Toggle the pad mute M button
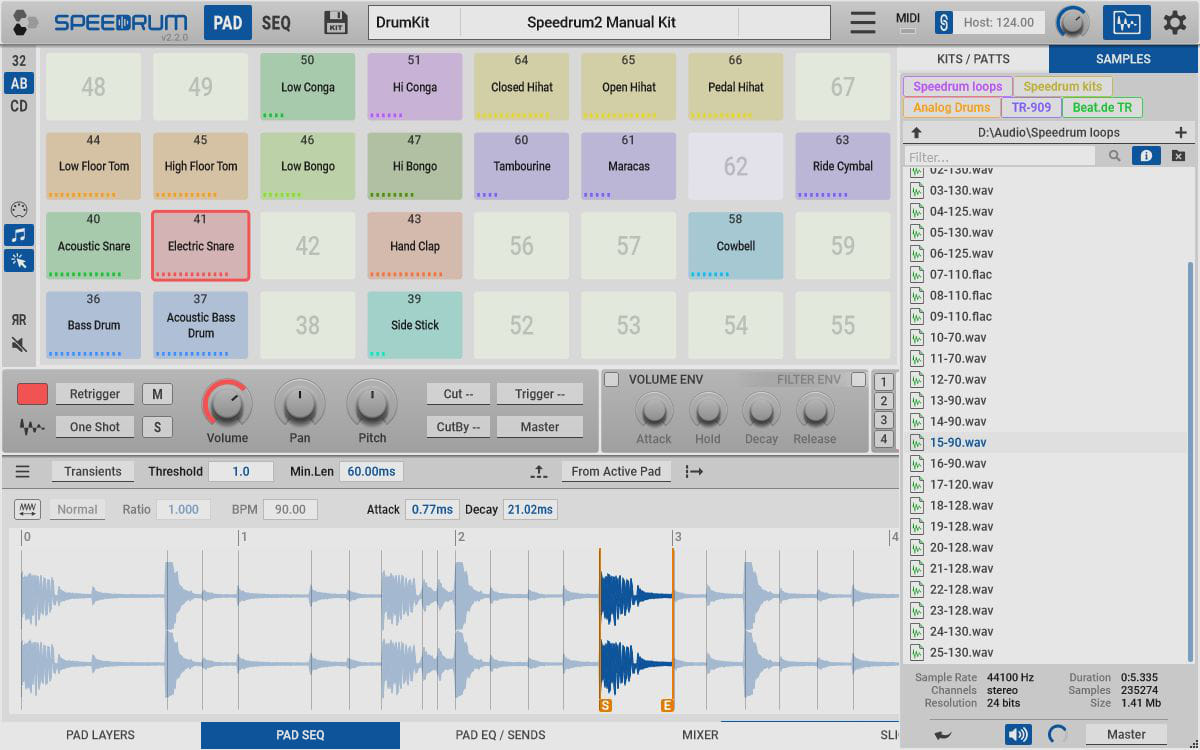 coord(157,394)
